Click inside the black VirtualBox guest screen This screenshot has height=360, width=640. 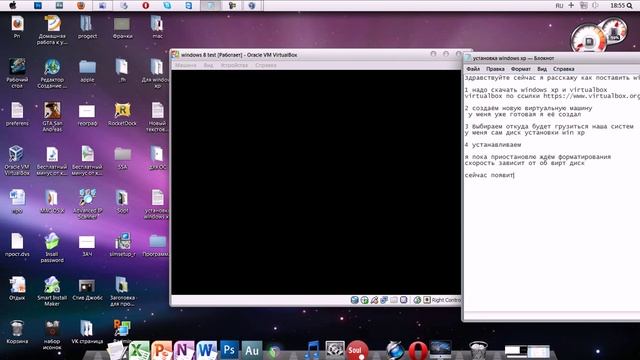pos(316,182)
